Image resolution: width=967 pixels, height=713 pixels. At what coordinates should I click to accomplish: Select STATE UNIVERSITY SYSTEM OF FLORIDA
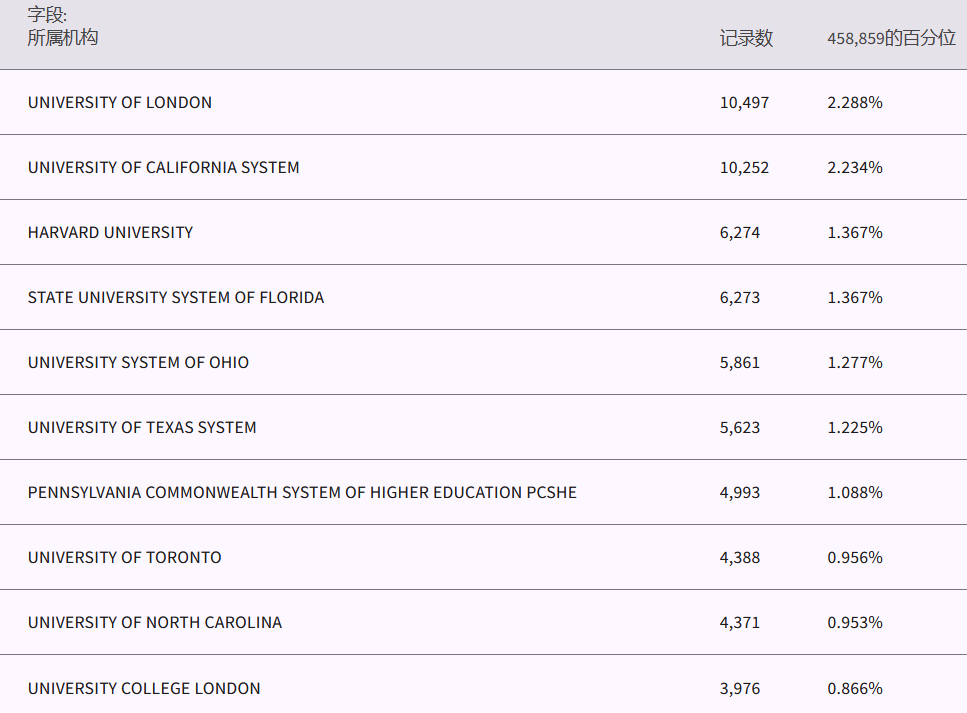pyautogui.click(x=176, y=297)
